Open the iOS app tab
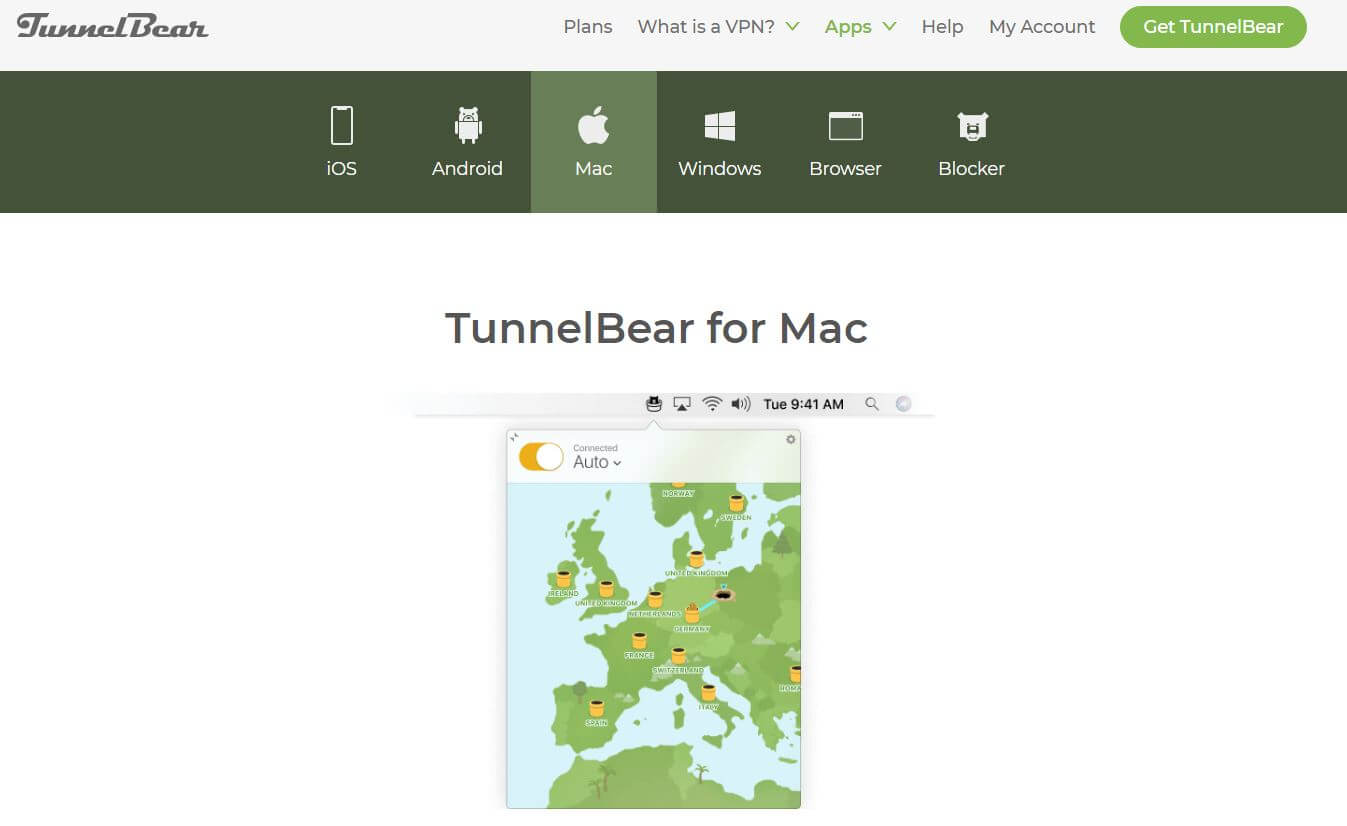 click(x=341, y=142)
